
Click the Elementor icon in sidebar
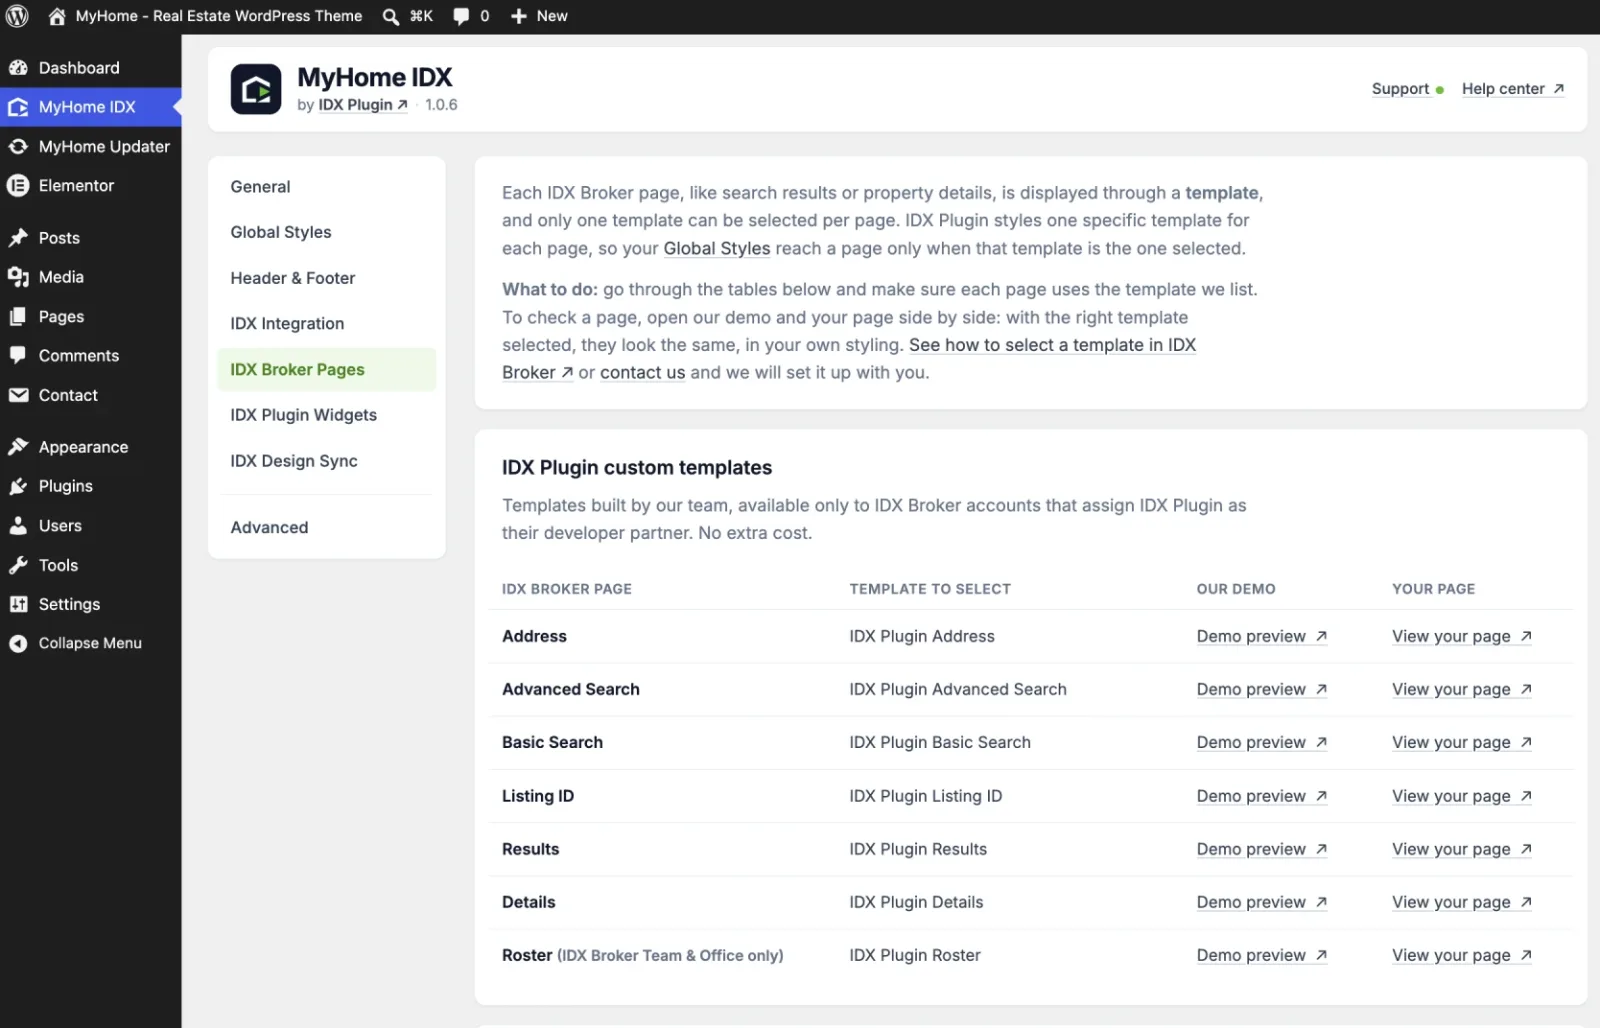click(x=18, y=186)
